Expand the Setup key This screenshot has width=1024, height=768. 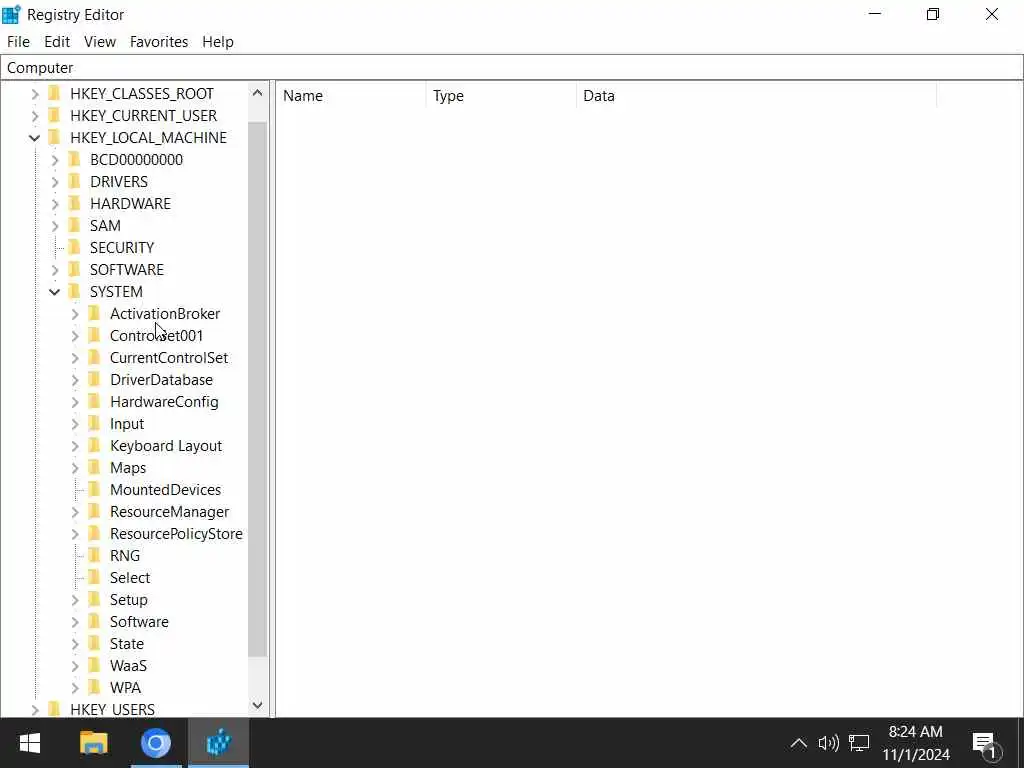click(x=75, y=600)
